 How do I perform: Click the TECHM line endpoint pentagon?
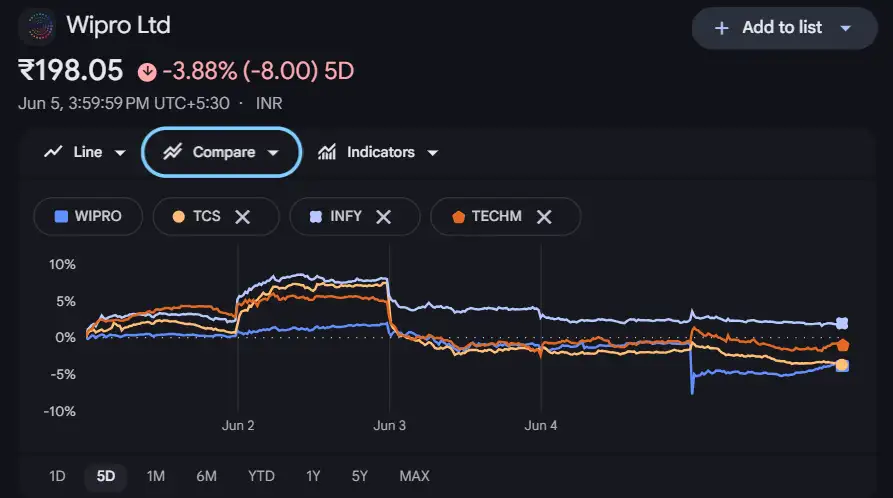pyautogui.click(x=843, y=345)
